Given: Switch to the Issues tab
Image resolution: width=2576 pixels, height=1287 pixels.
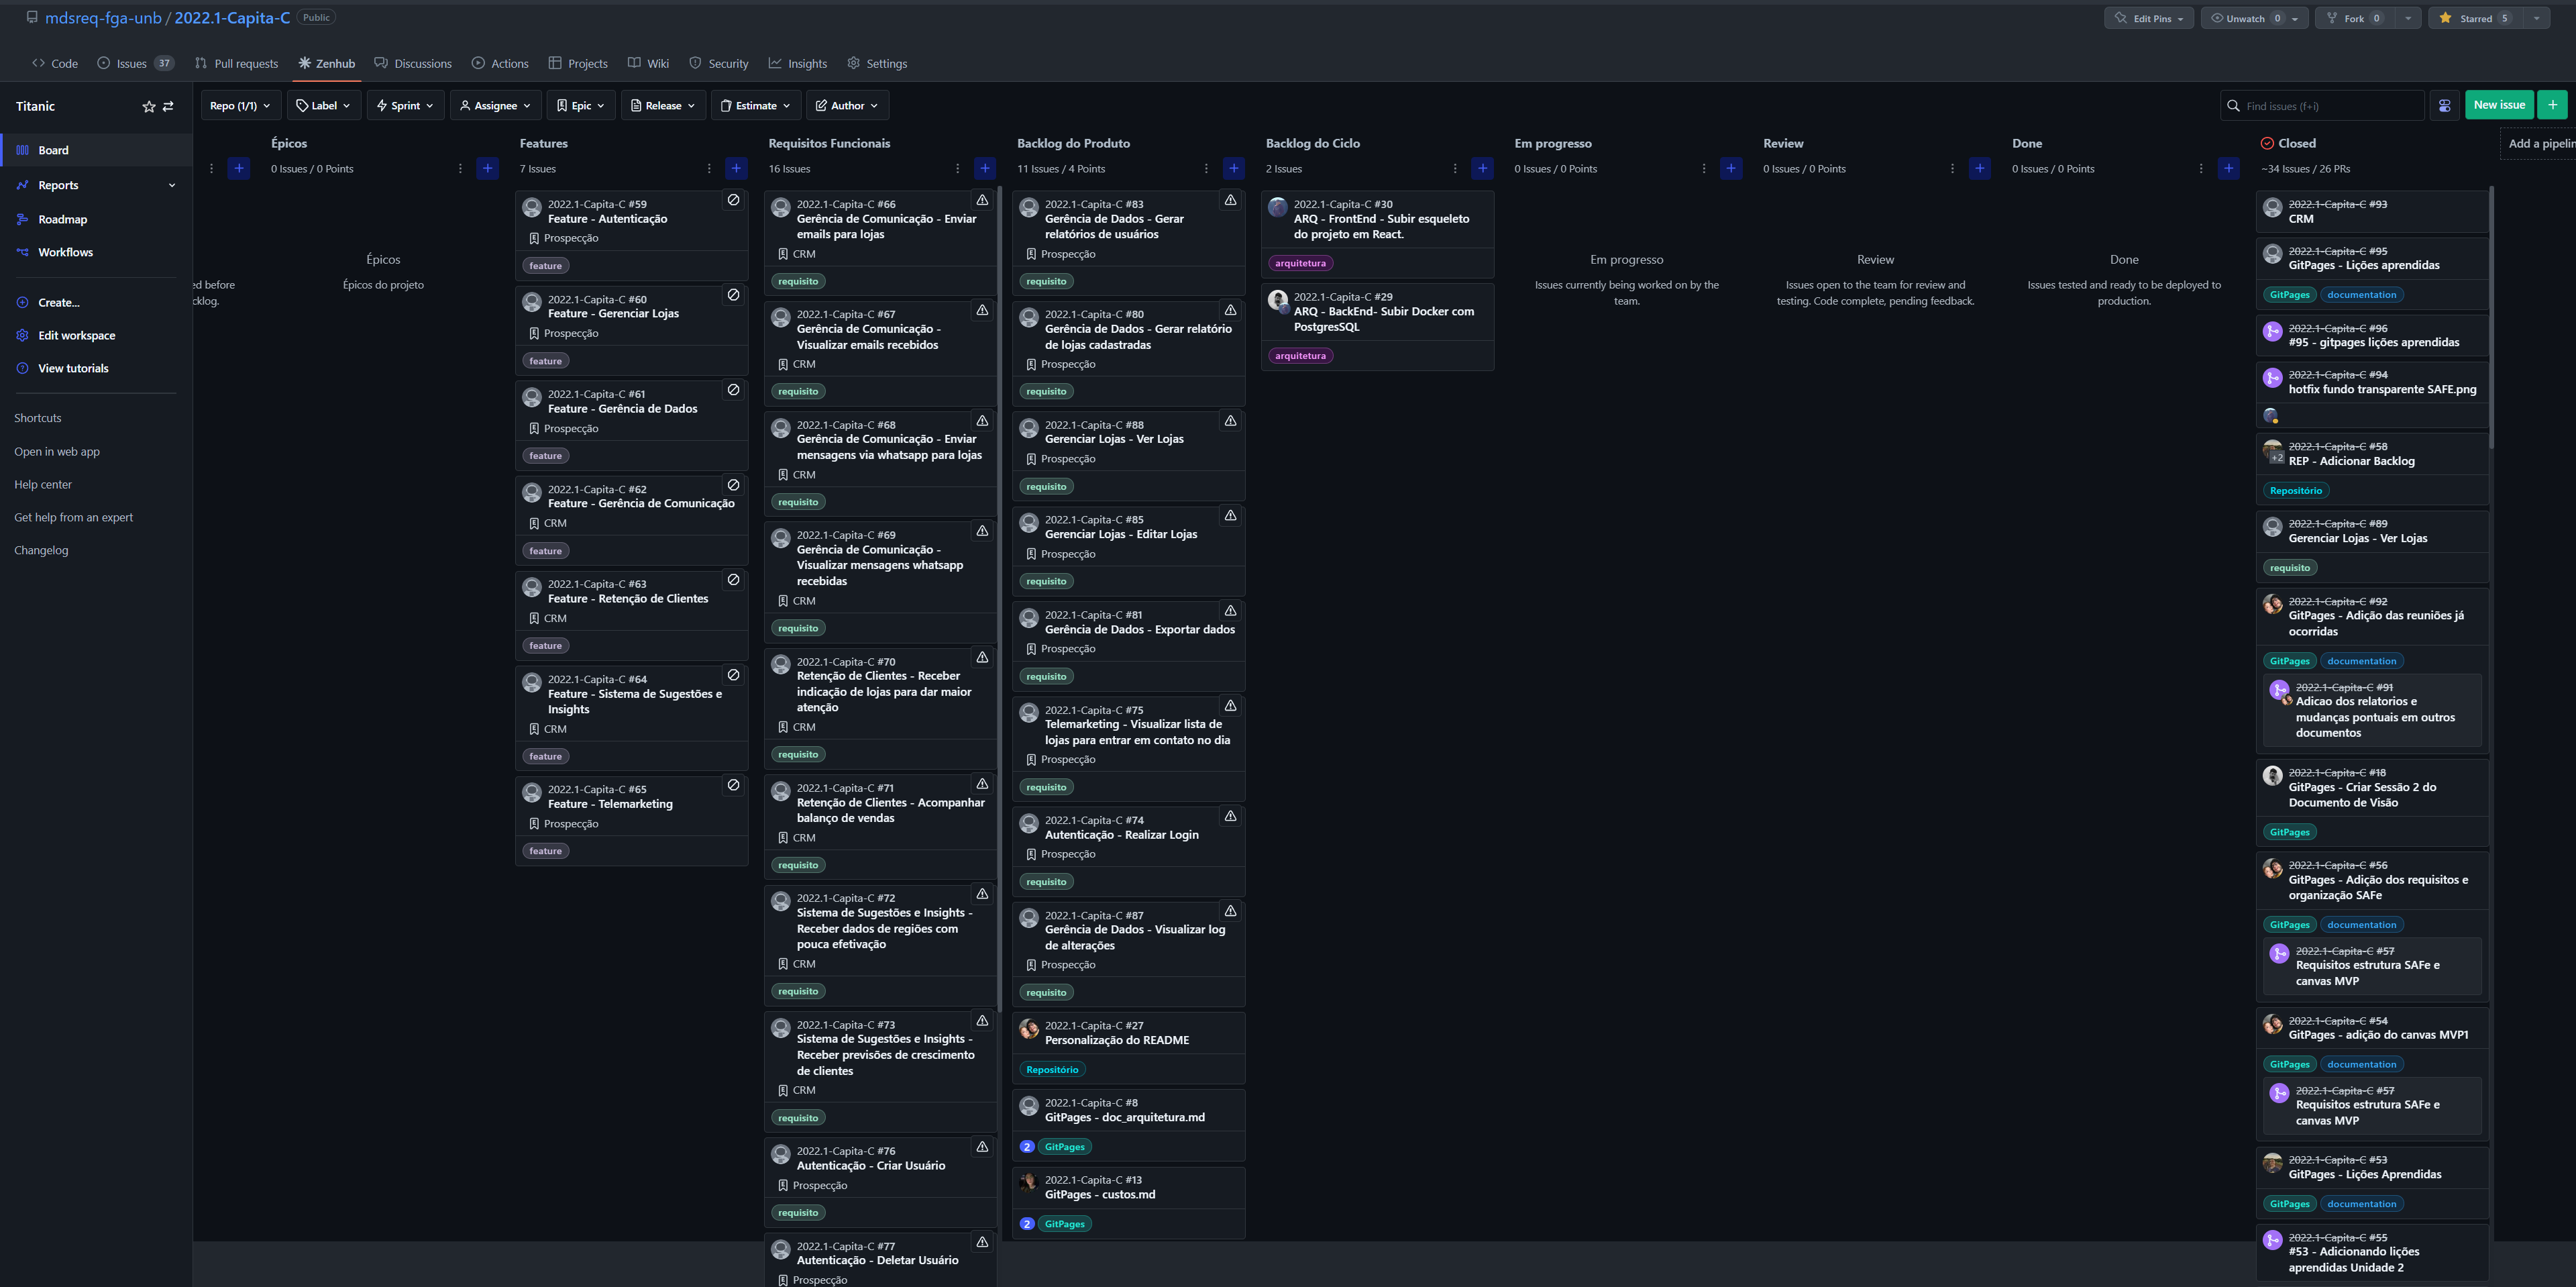Looking at the screenshot, I should (x=135, y=63).
